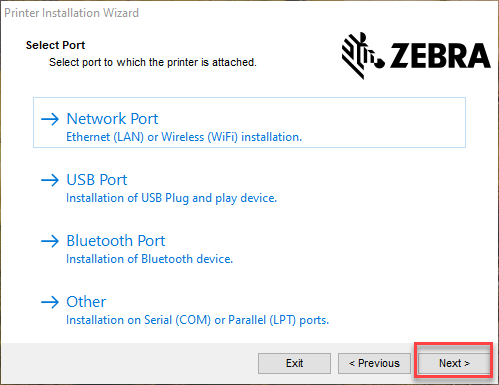Image resolution: width=499 pixels, height=385 pixels.
Task: Click the arrow icon beside USB Port
Action: [50, 180]
